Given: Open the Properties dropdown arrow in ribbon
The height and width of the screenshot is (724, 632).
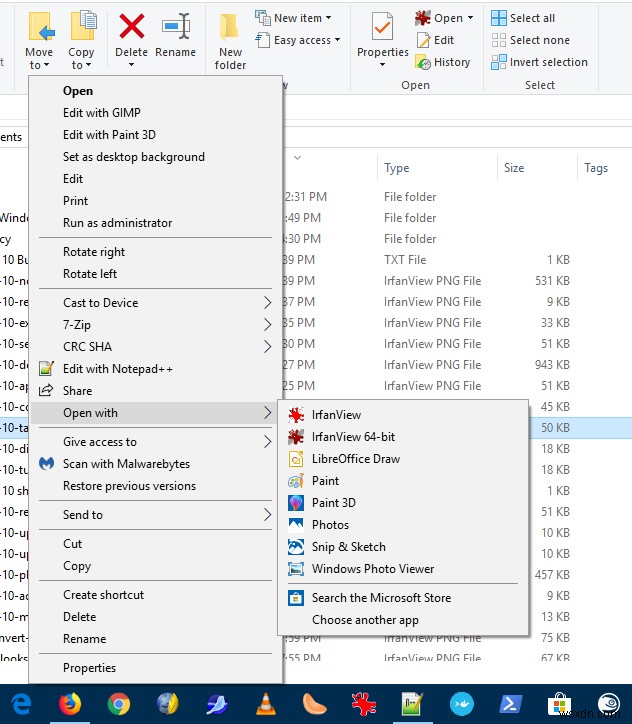Looking at the screenshot, I should 382,65.
